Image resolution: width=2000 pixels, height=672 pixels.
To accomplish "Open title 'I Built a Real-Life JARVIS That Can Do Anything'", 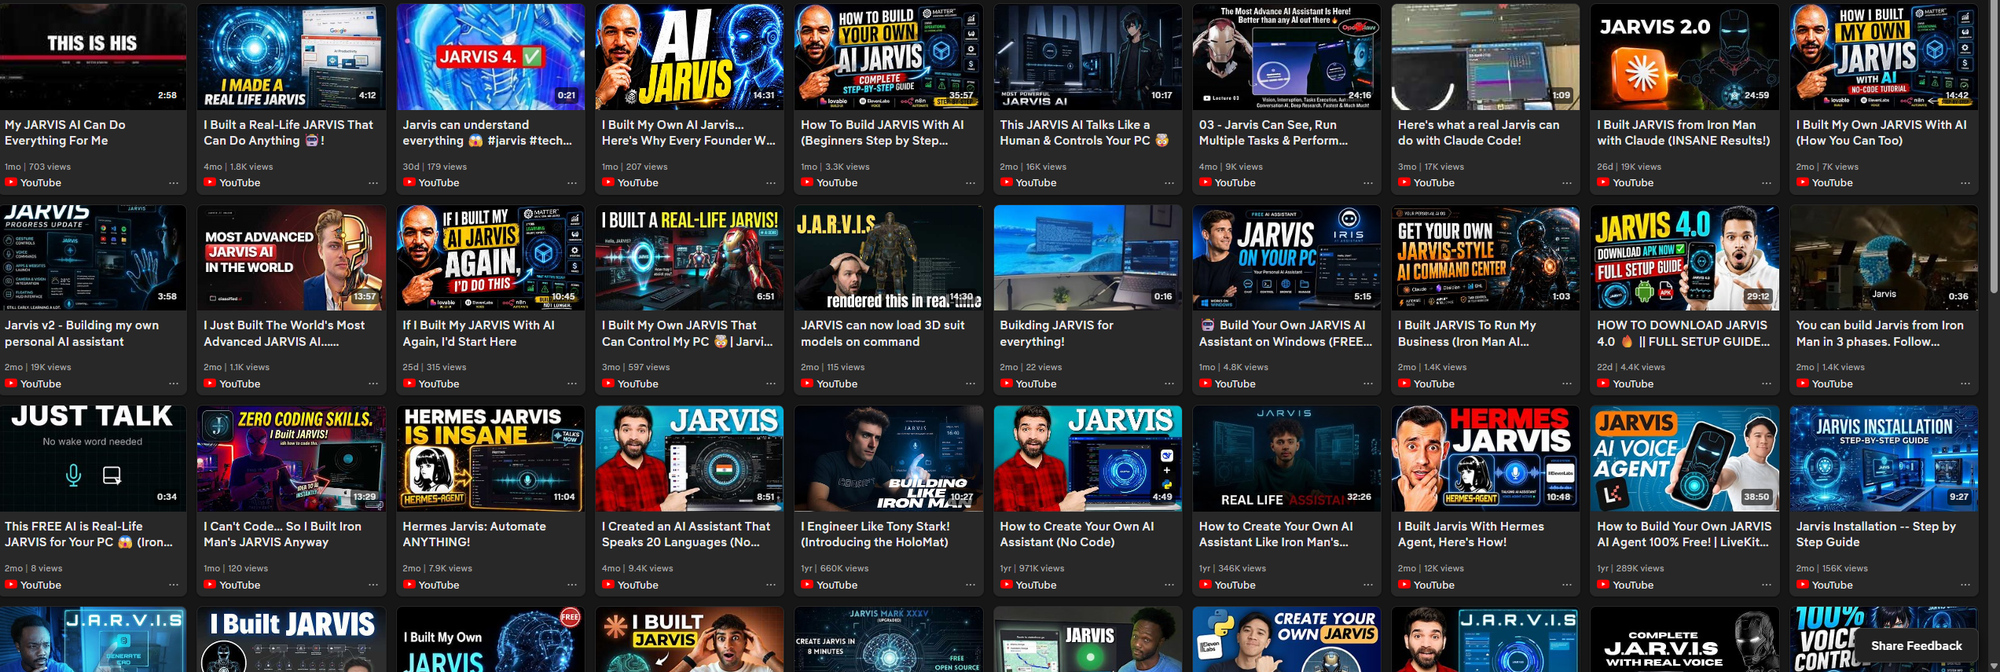I will pos(288,133).
